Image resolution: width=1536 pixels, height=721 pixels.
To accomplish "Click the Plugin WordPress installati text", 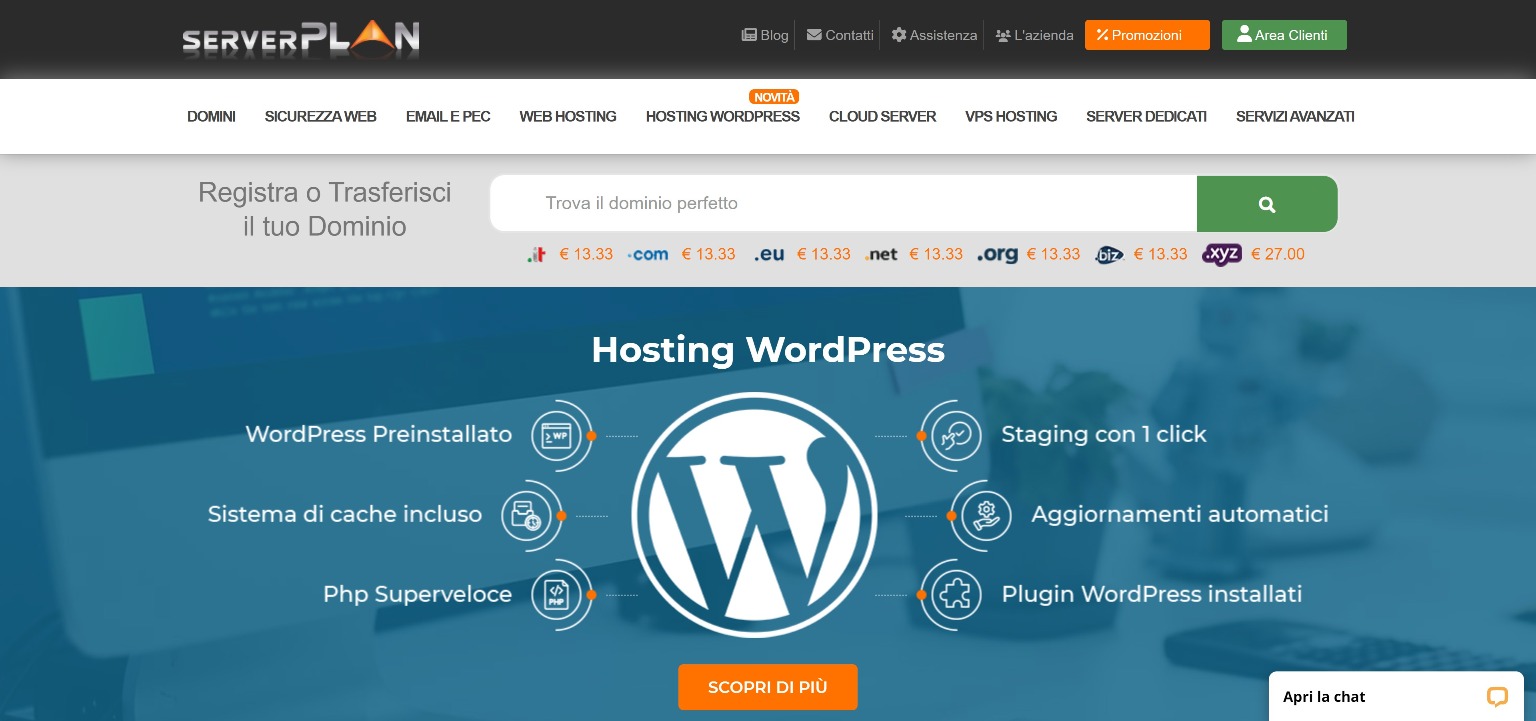I will click(1152, 595).
